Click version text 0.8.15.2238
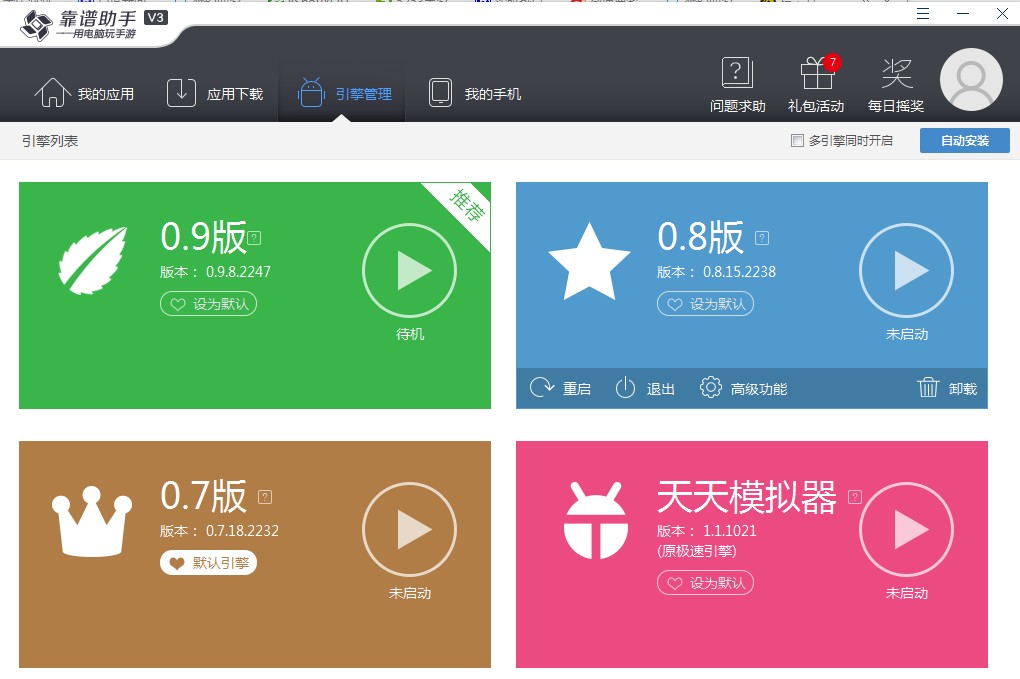Image resolution: width=1020 pixels, height=679 pixels. coord(739,272)
